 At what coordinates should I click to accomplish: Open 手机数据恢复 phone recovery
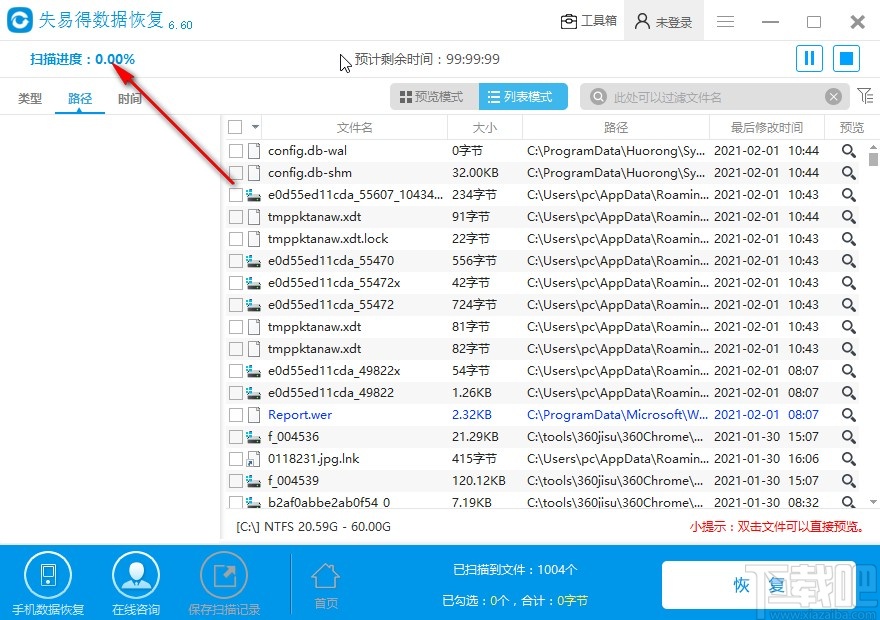48,584
